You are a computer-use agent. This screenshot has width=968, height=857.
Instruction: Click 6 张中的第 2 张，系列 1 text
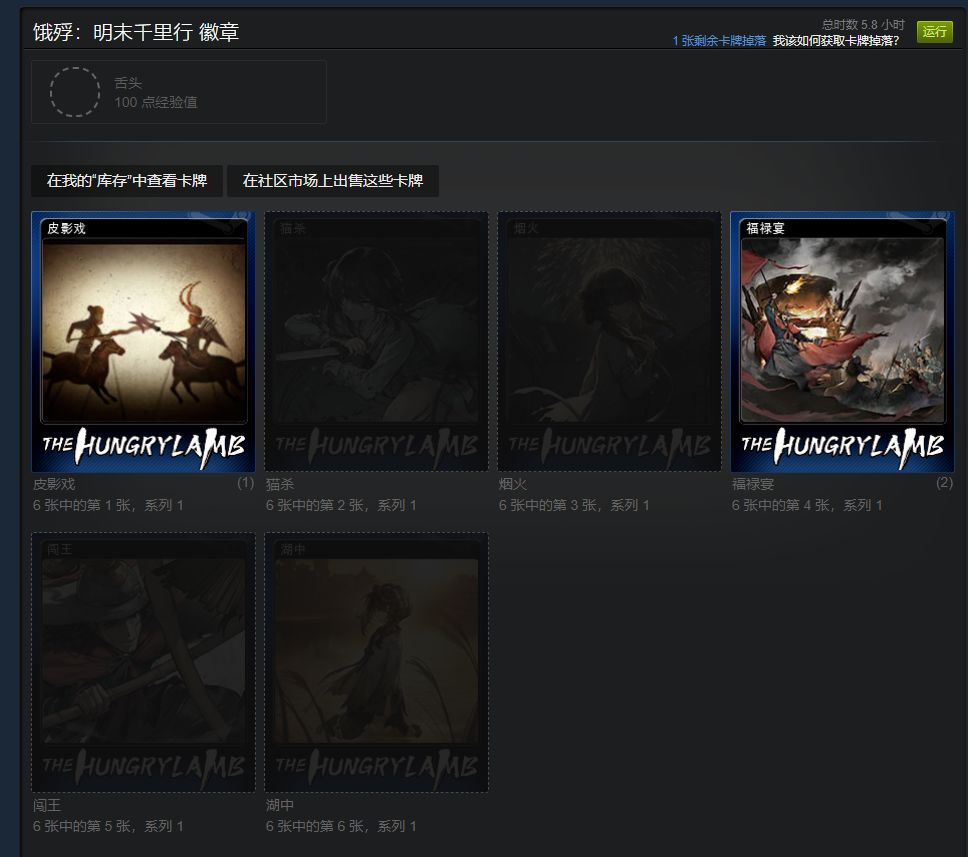point(341,505)
